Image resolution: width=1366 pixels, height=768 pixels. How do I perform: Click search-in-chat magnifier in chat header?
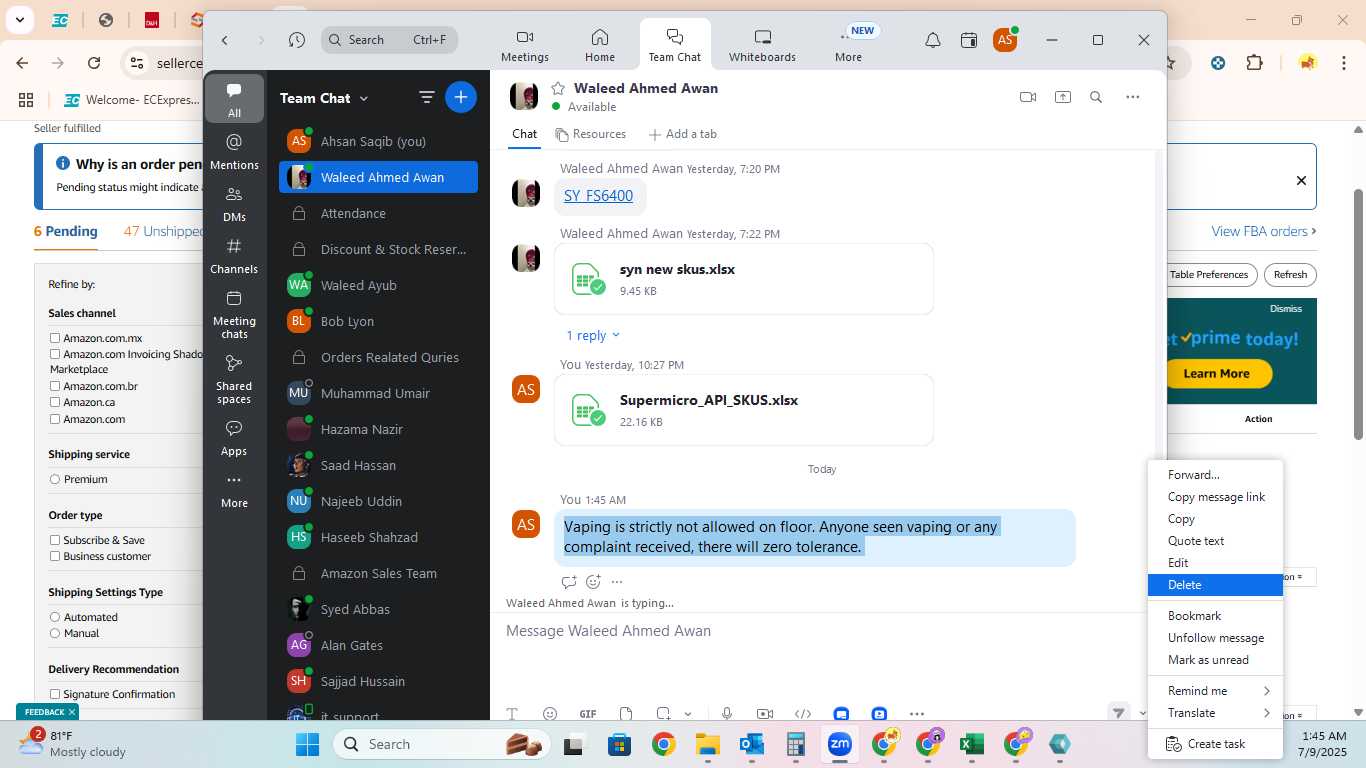(1096, 97)
